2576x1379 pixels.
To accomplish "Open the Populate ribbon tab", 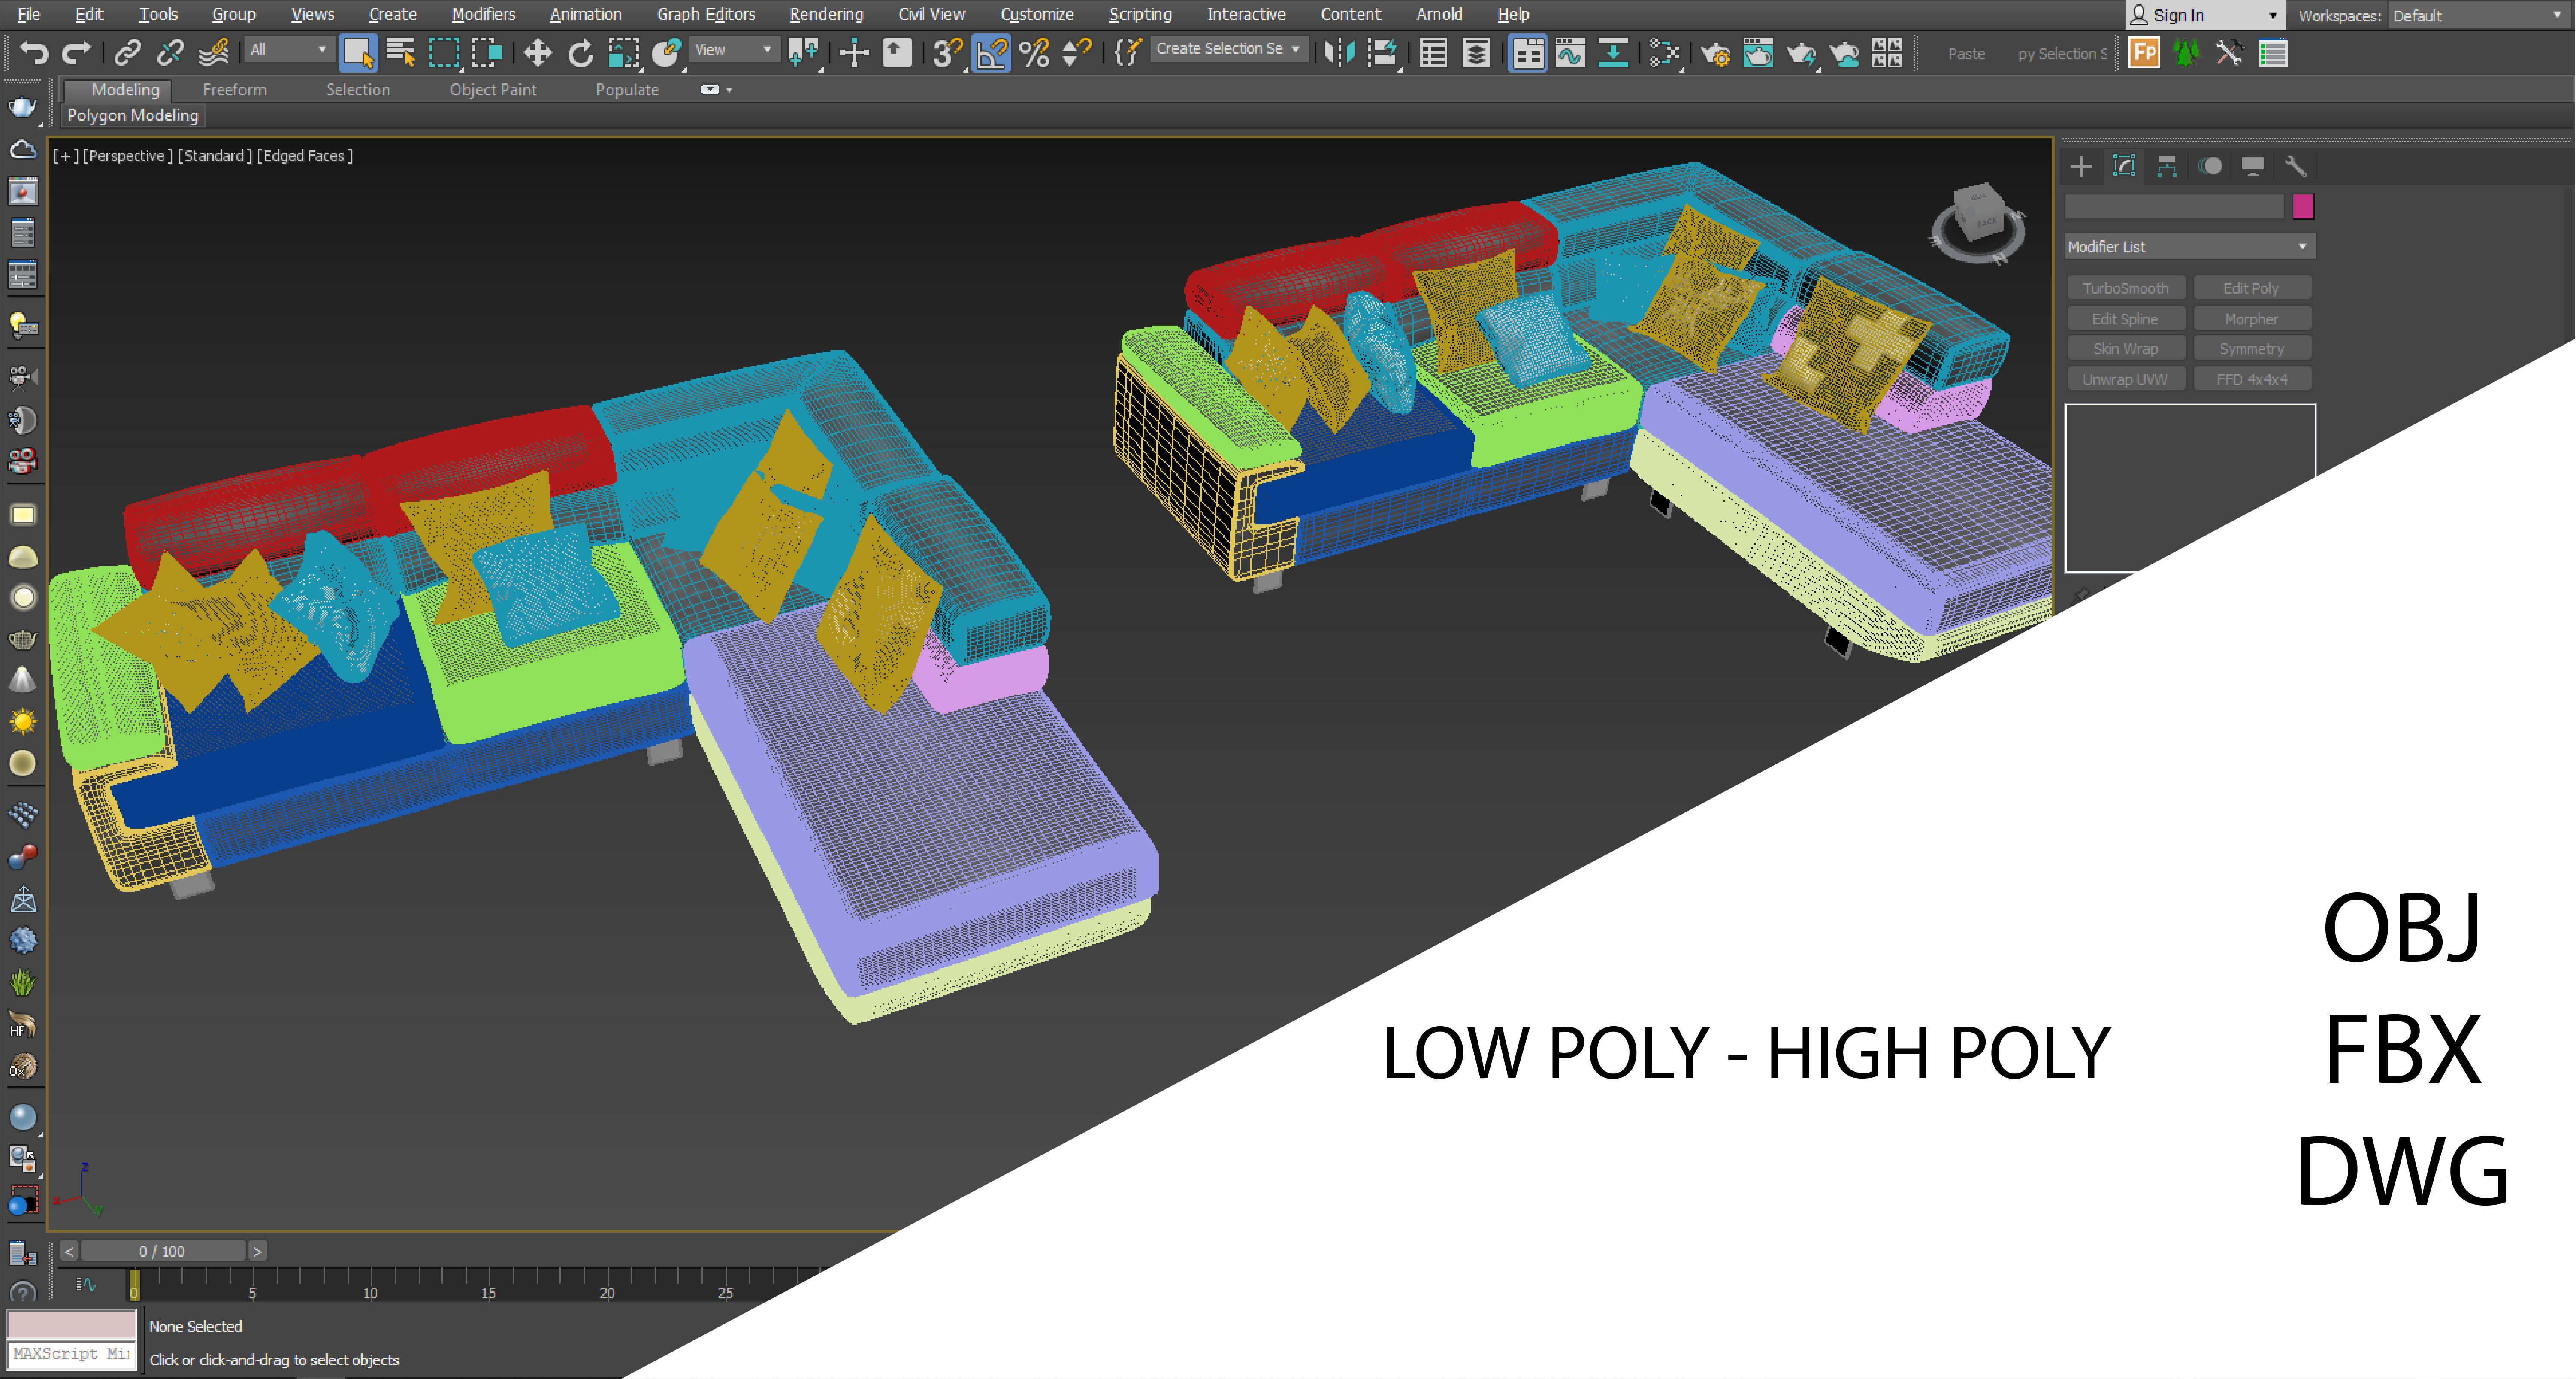I will coord(627,90).
